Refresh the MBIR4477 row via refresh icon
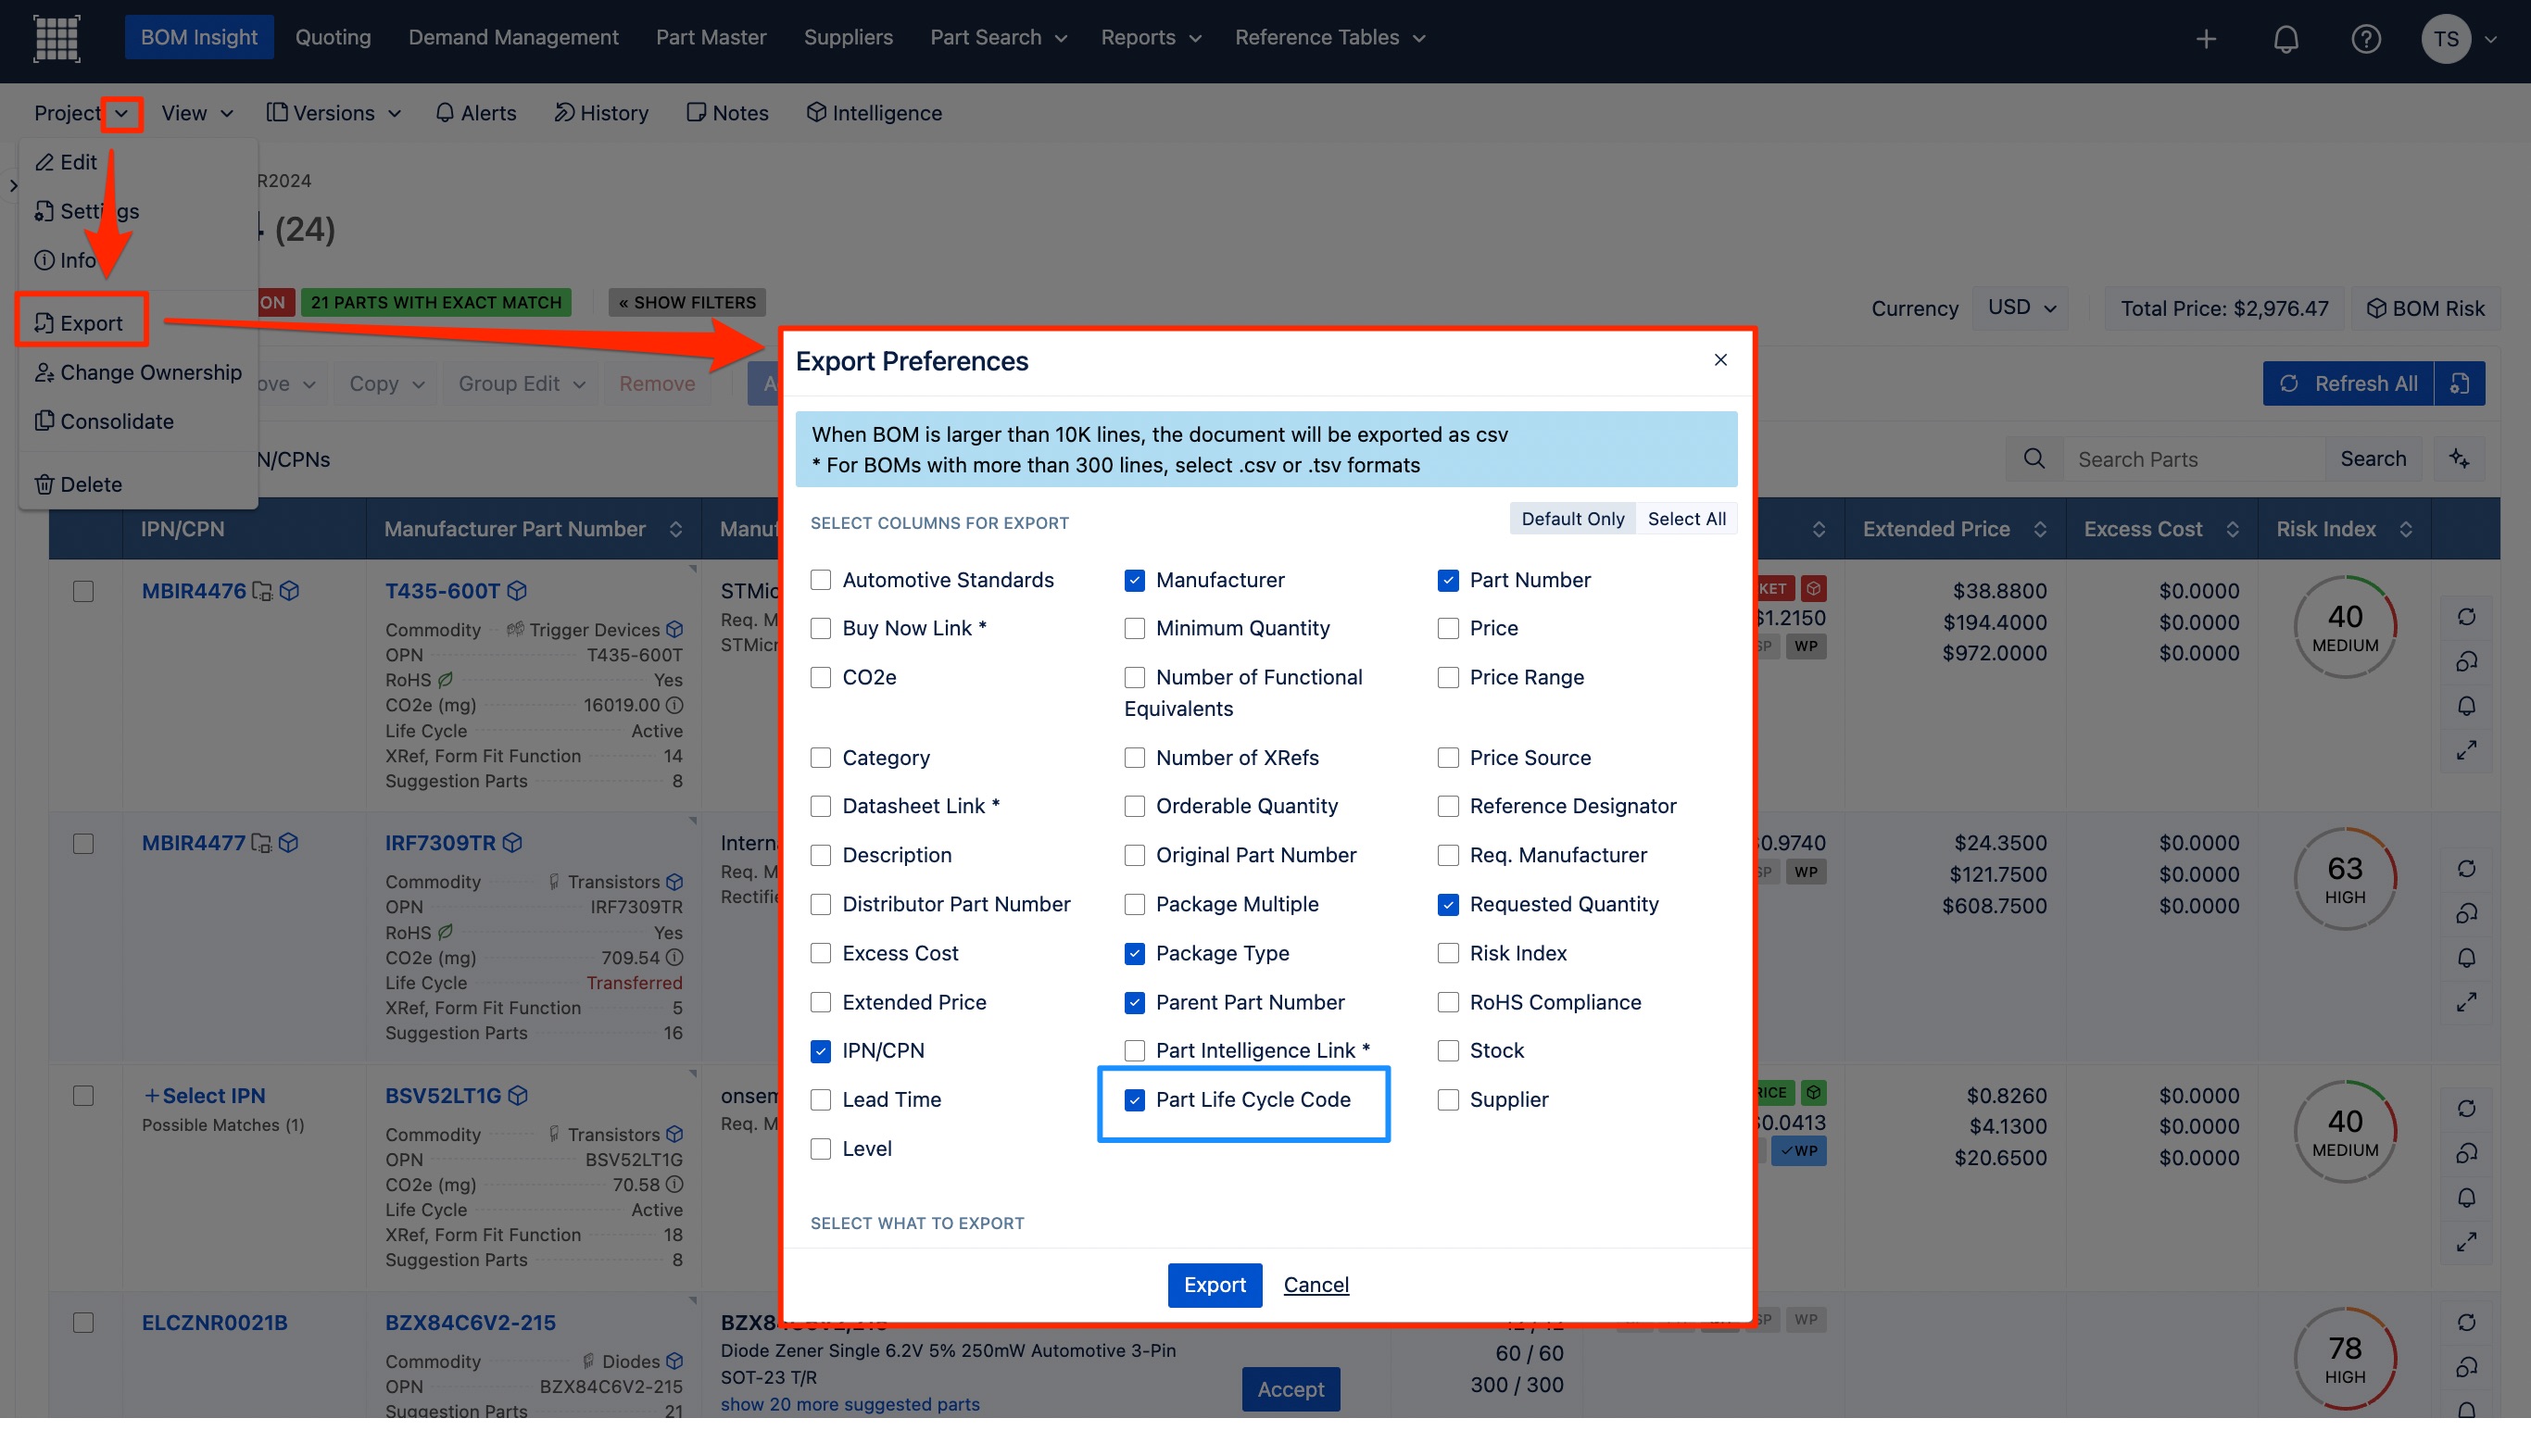 (x=2467, y=868)
